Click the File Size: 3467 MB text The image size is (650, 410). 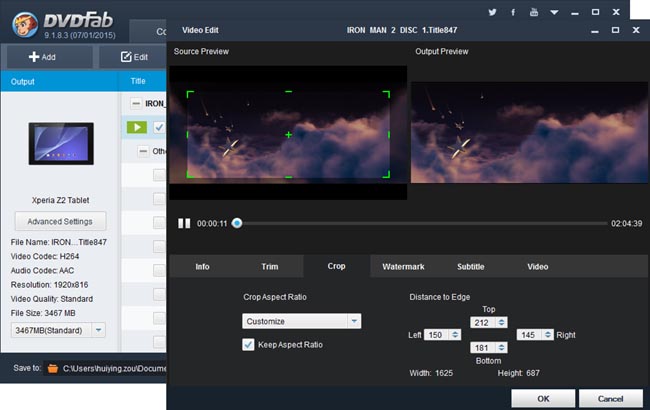click(x=43, y=313)
